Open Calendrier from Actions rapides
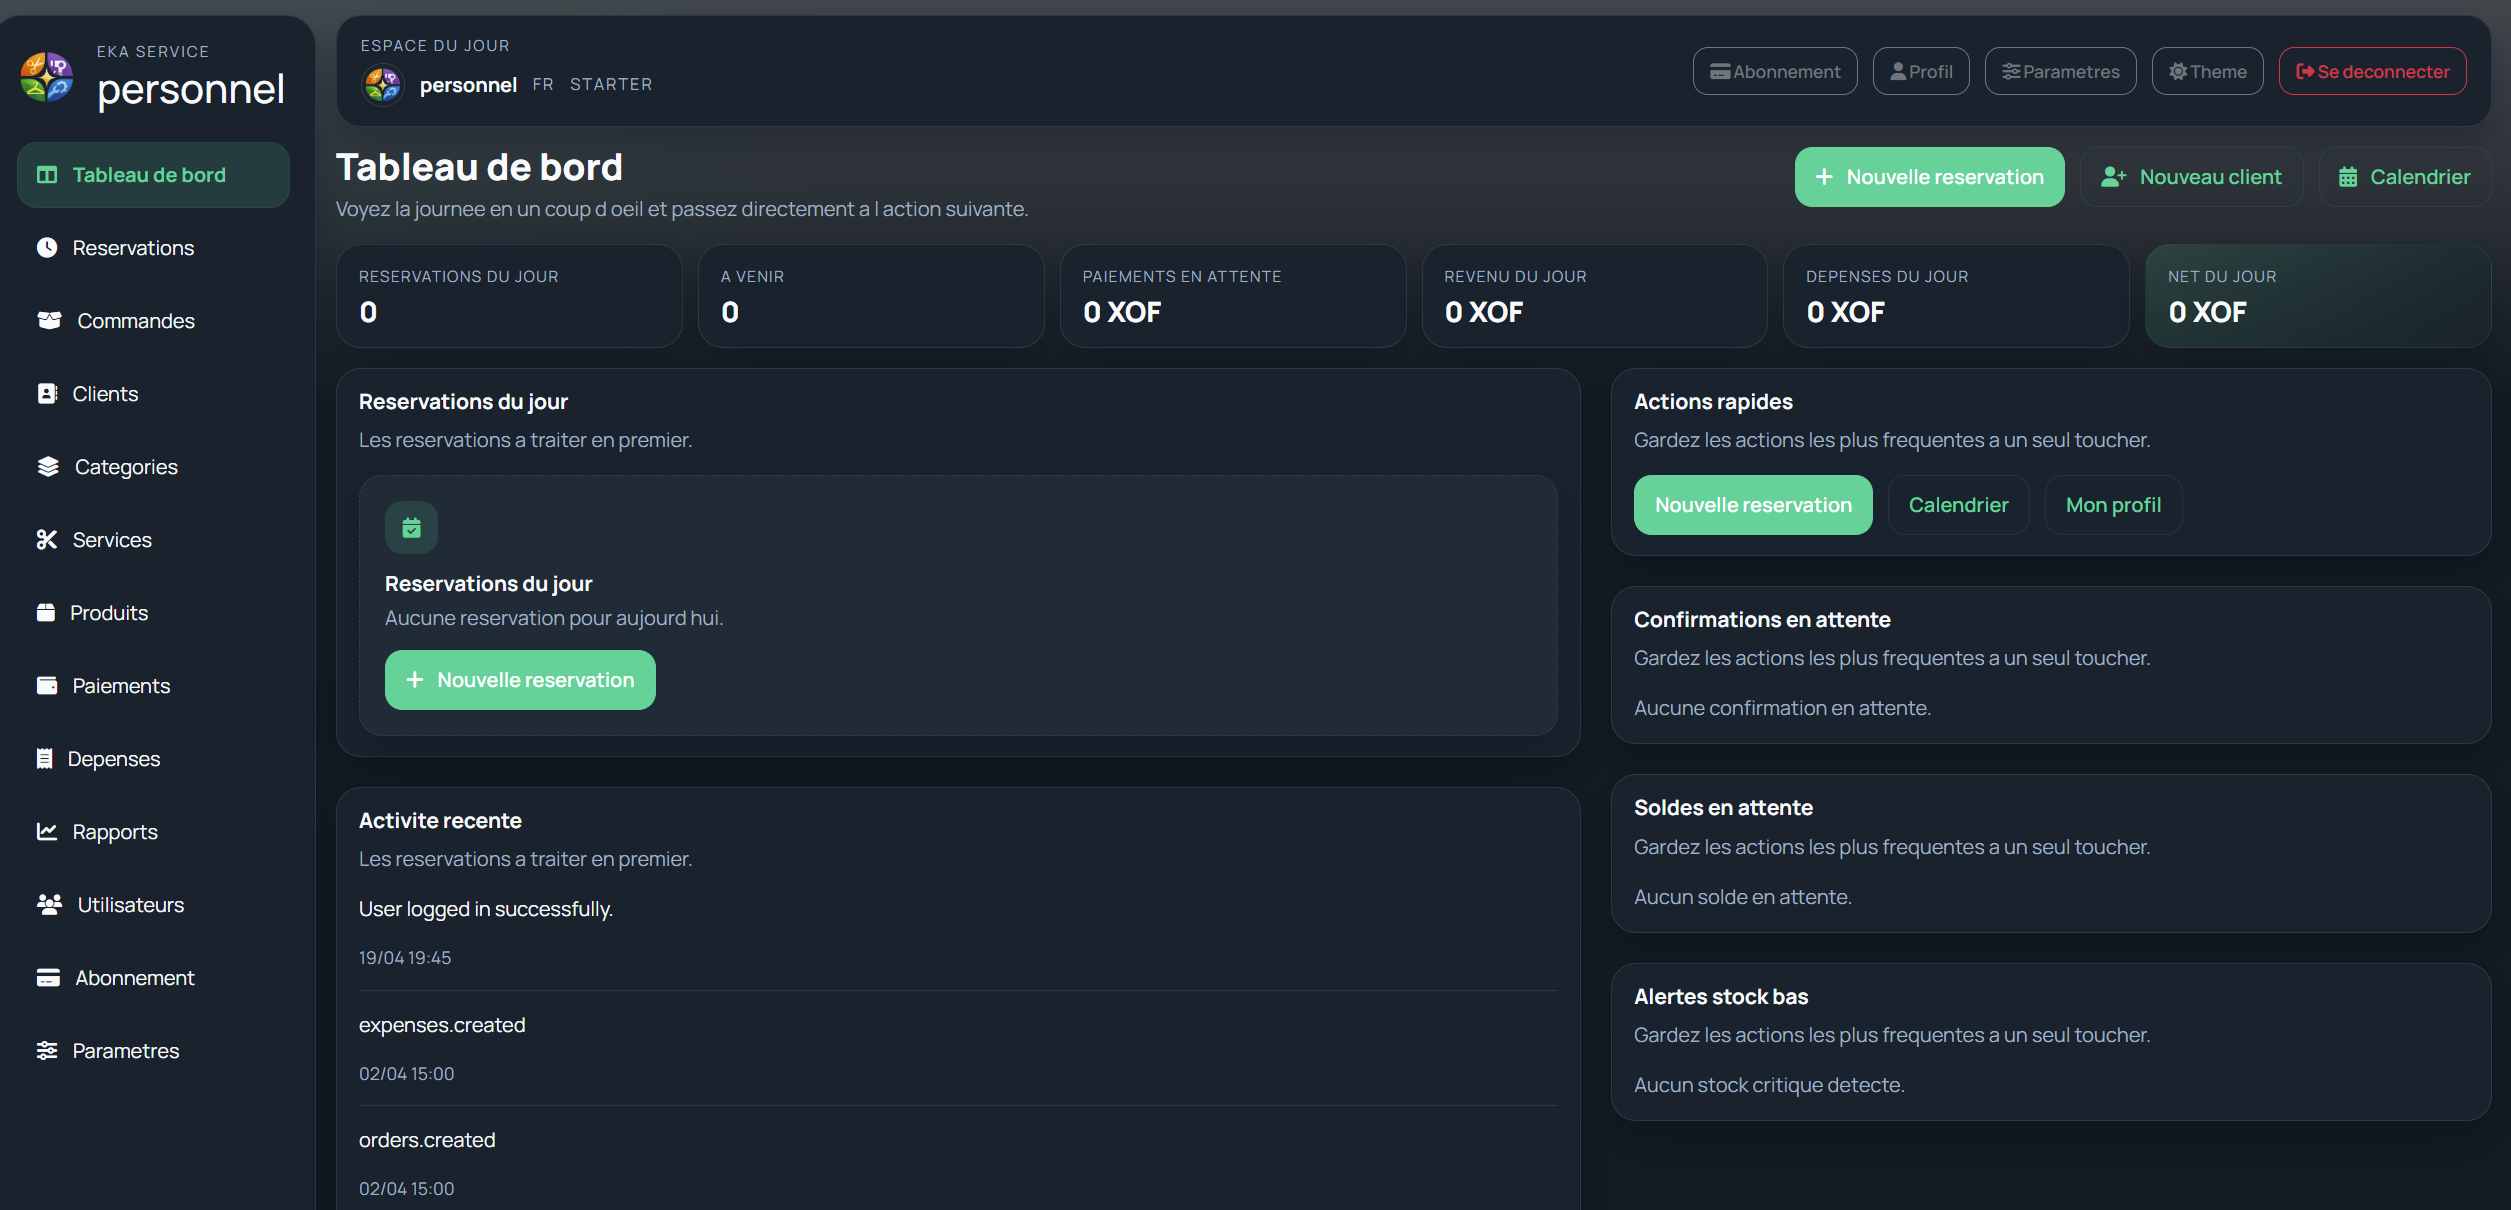 pos(1958,505)
